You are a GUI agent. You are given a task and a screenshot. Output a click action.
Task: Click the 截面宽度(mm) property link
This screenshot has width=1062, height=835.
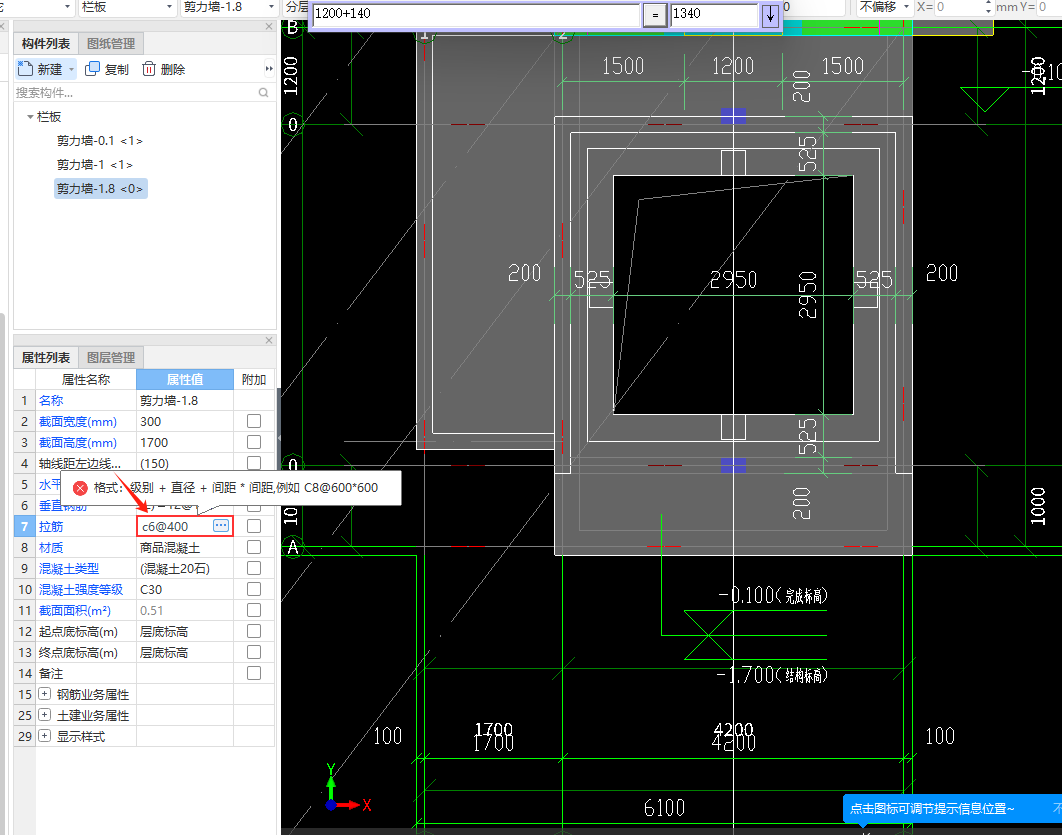point(78,421)
